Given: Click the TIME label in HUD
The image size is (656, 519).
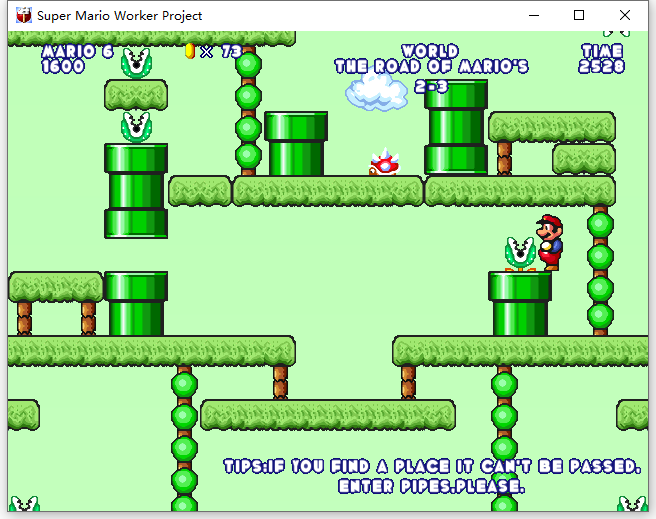Looking at the screenshot, I should pyautogui.click(x=602, y=51).
